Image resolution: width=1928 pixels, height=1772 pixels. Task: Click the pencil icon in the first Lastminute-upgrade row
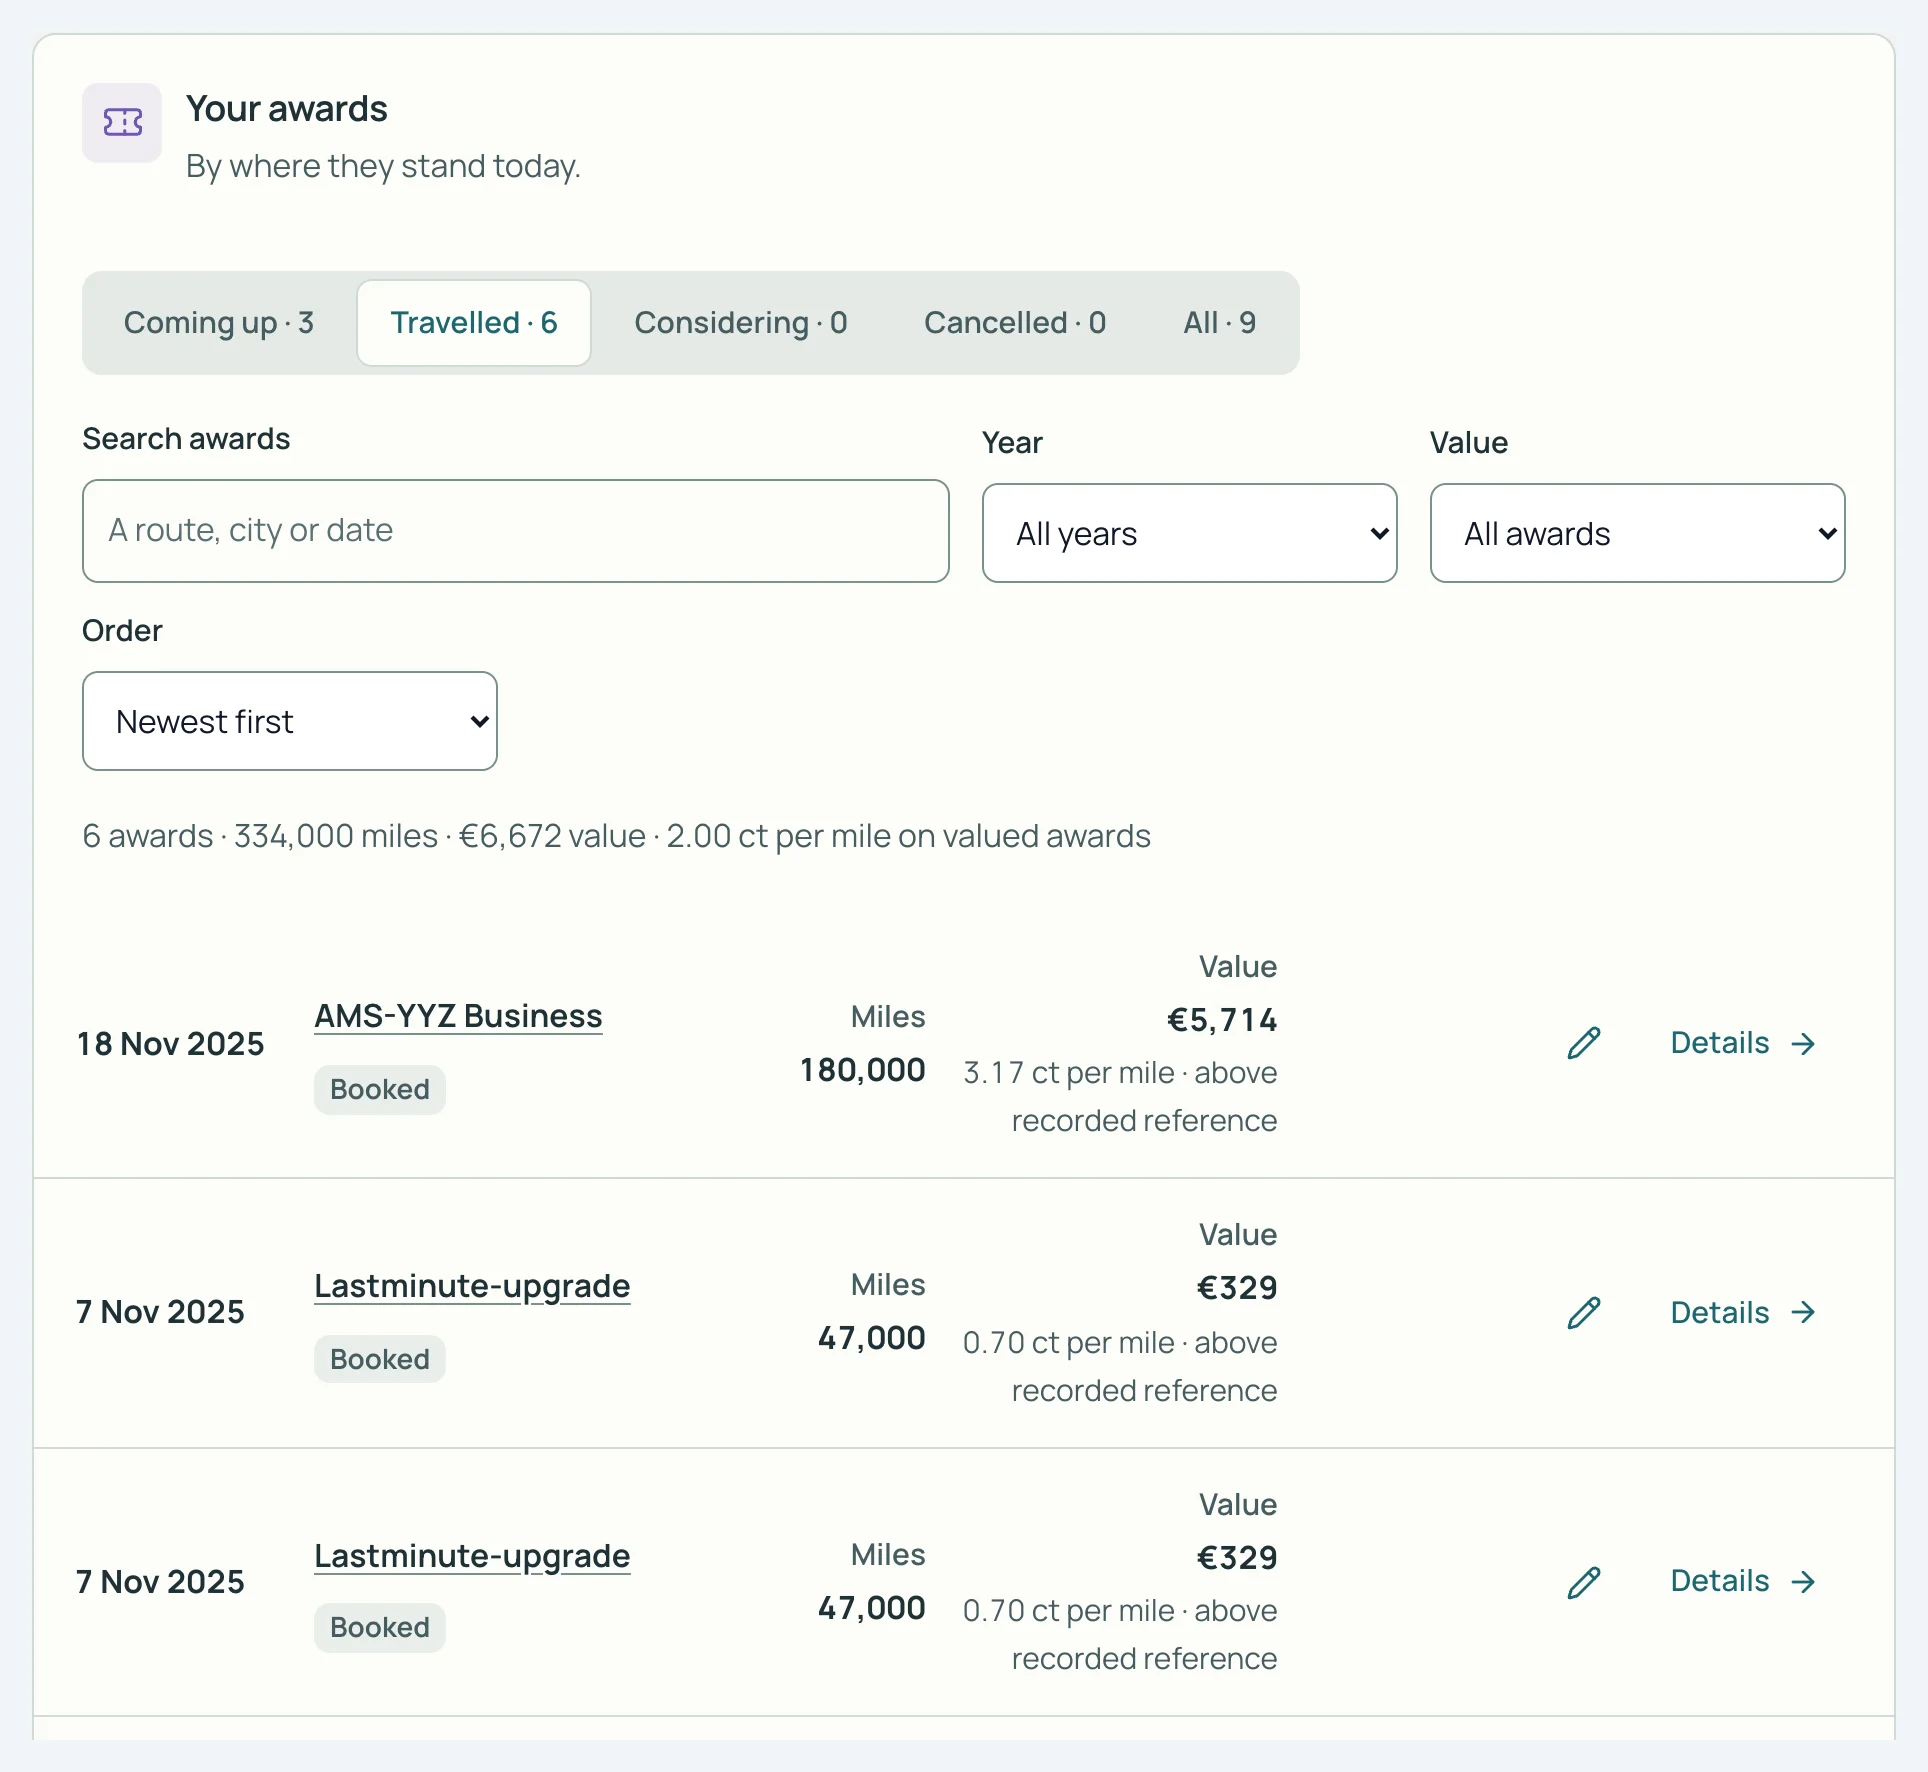[x=1584, y=1312]
